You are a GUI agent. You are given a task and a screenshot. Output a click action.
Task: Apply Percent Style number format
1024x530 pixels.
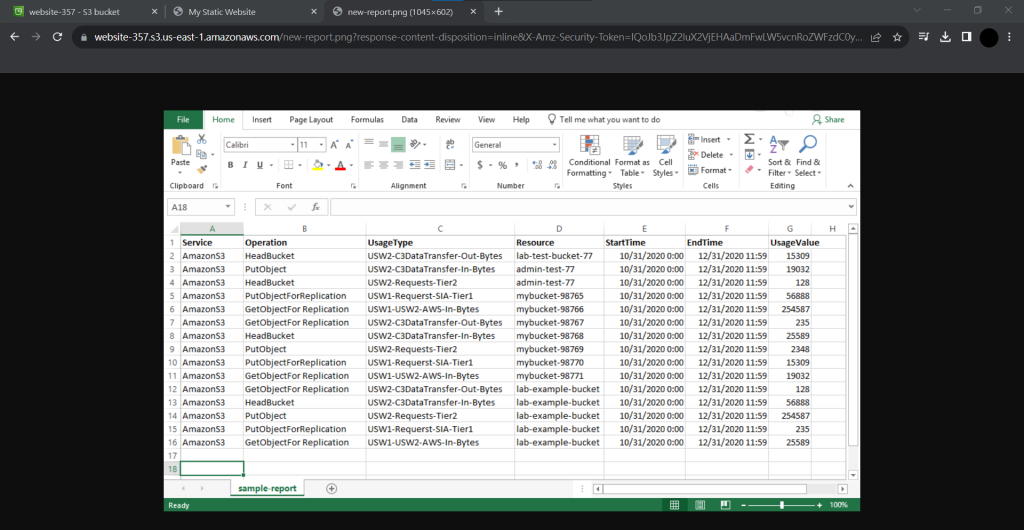click(502, 165)
